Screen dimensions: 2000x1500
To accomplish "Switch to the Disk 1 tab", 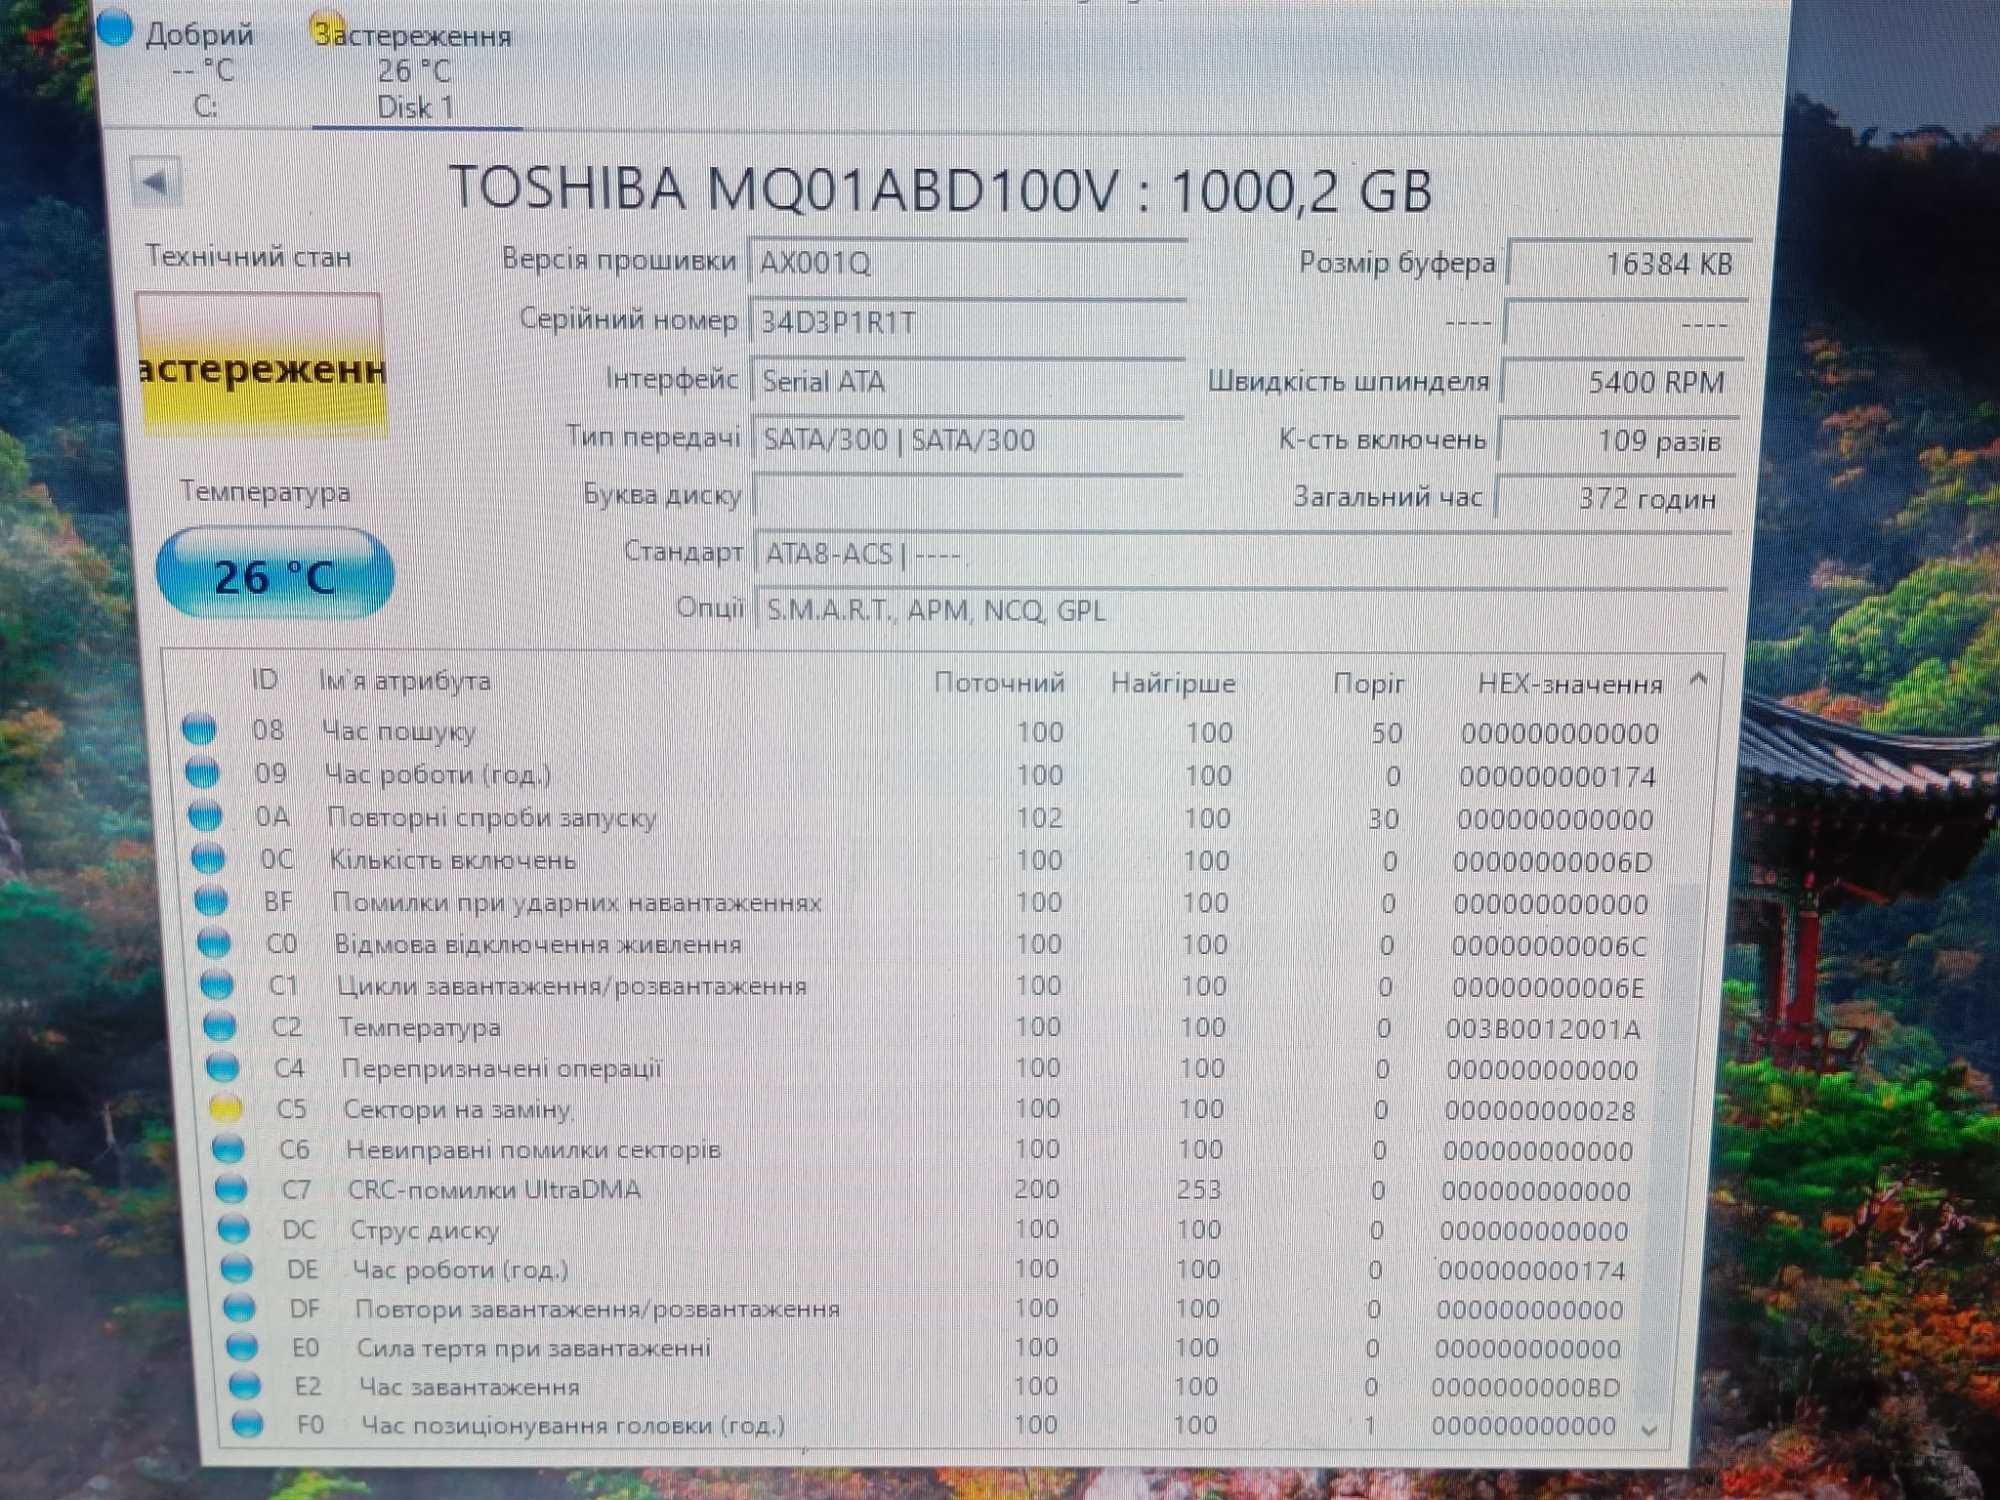I will (x=414, y=72).
